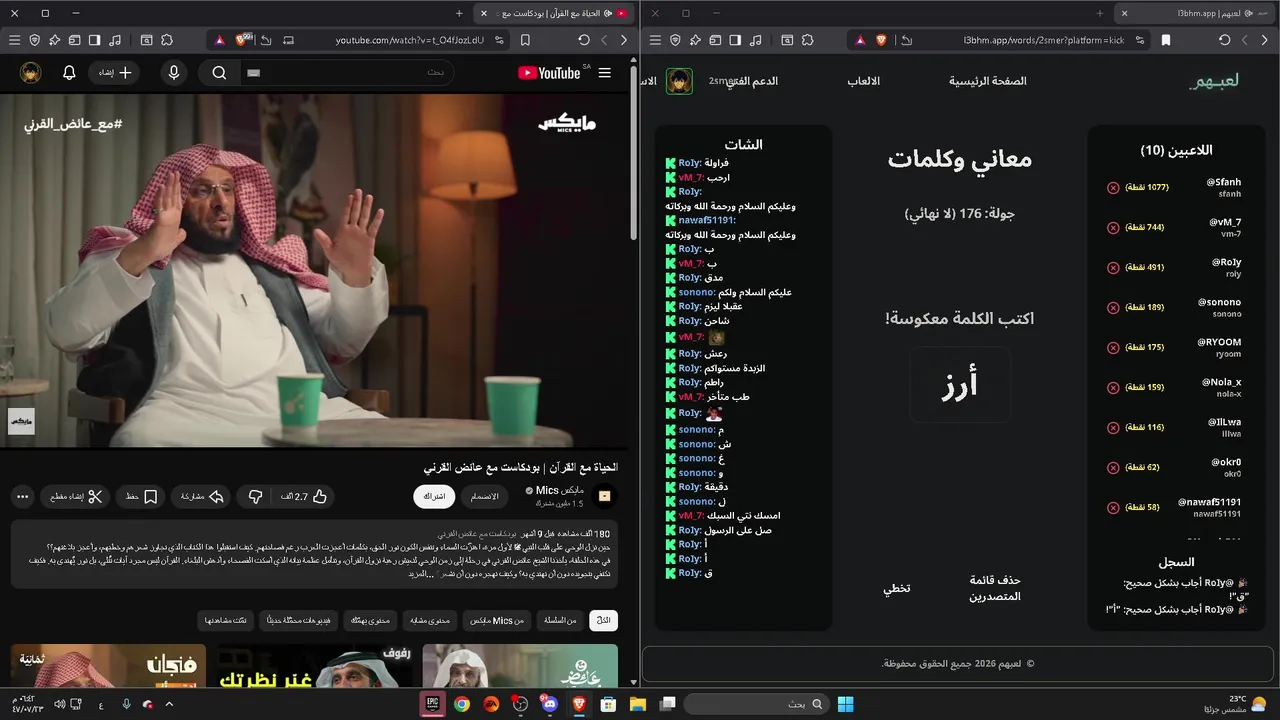The width and height of the screenshot is (1280, 720).
Task: Show hidden system tray icons
Action: coord(169,704)
